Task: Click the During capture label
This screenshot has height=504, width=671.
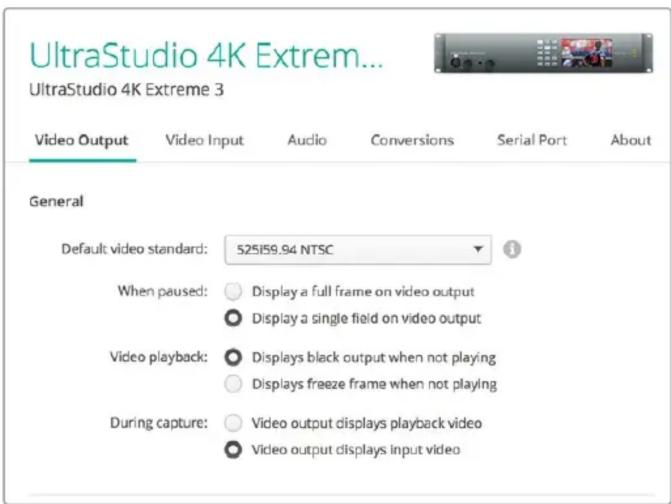Action: (x=159, y=423)
